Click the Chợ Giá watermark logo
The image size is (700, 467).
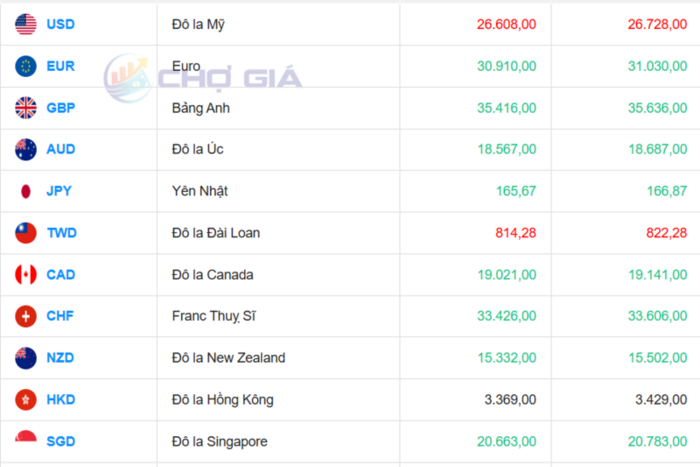point(203,75)
